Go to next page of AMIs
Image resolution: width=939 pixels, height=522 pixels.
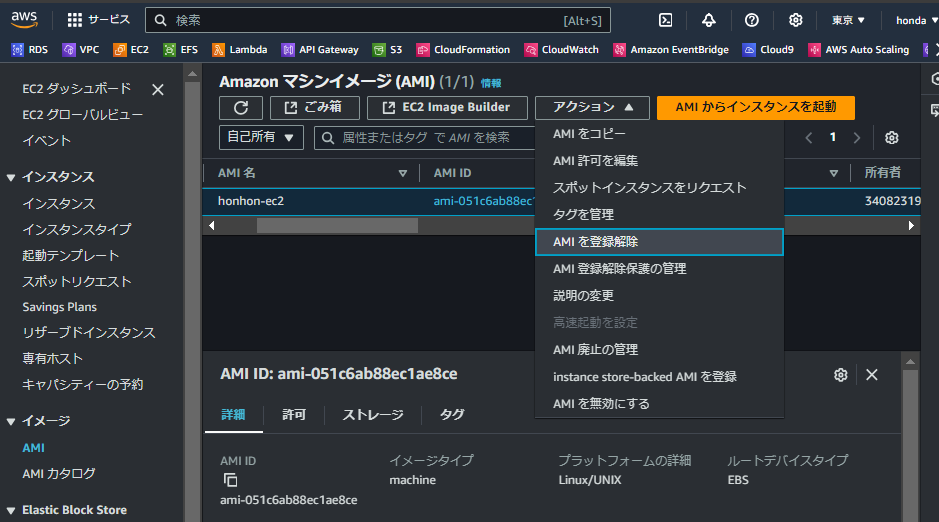click(x=857, y=138)
